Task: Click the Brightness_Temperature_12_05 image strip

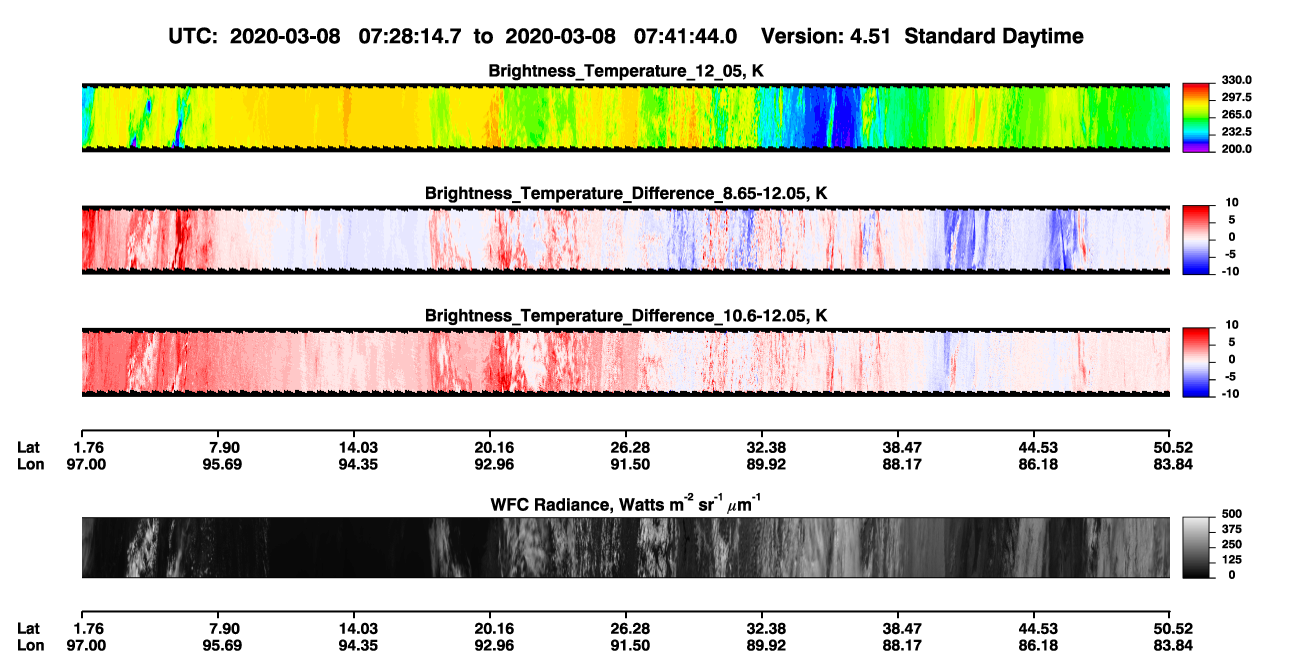Action: (x=626, y=118)
